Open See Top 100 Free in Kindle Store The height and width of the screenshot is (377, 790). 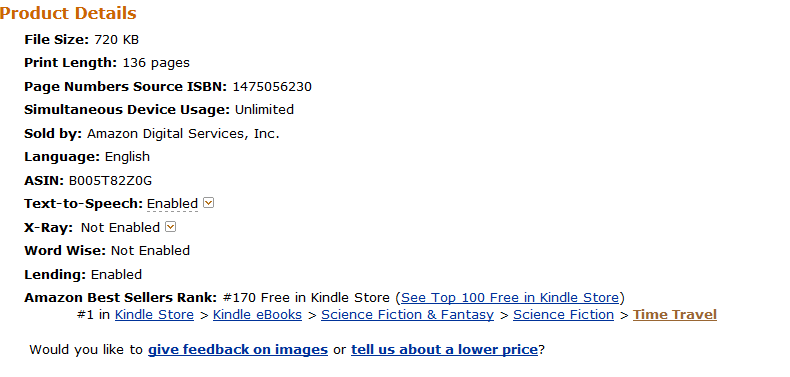click(x=510, y=297)
